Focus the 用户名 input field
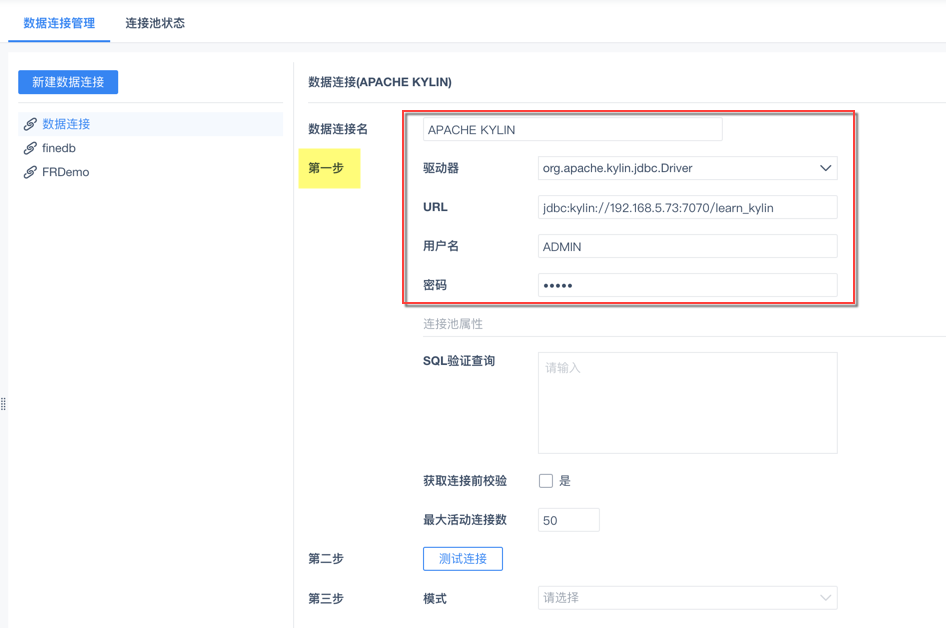 click(x=687, y=246)
